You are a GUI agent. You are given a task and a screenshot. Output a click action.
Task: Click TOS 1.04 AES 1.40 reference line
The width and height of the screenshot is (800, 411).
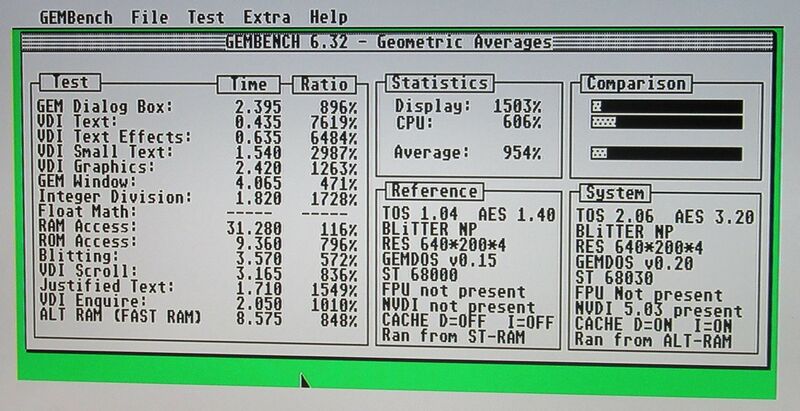(469, 214)
